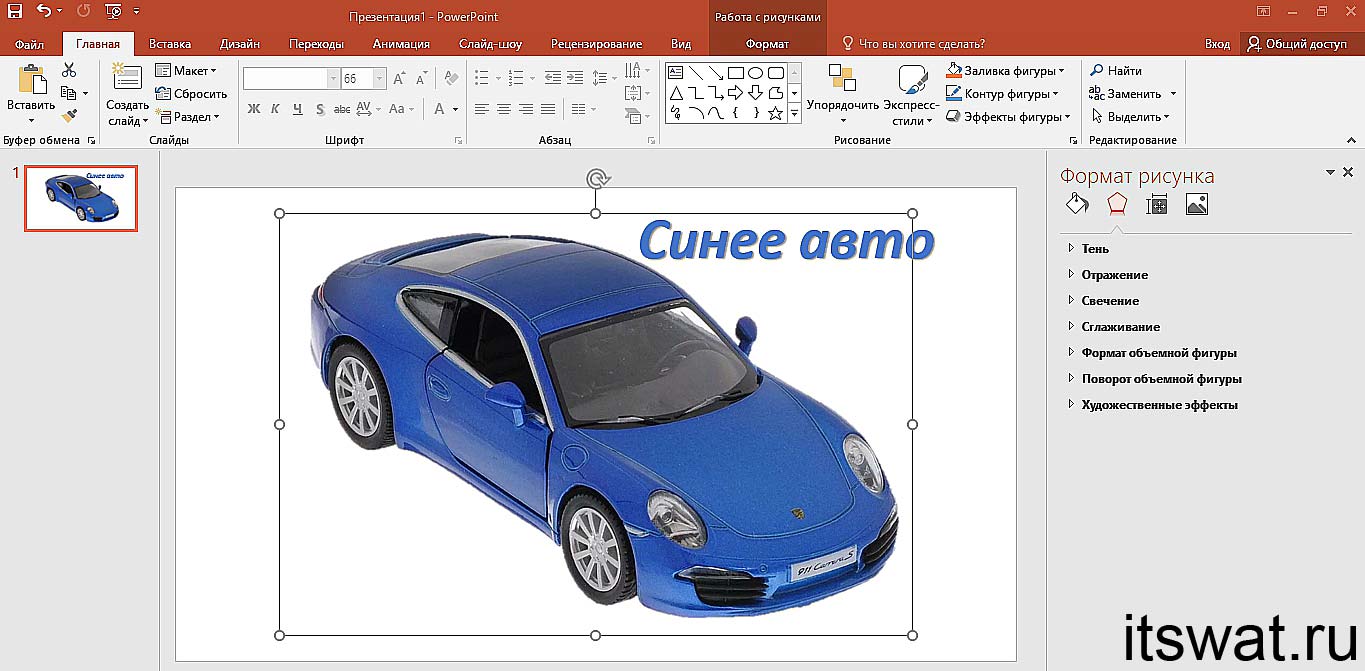Click the Cut scissors icon

pos(69,70)
